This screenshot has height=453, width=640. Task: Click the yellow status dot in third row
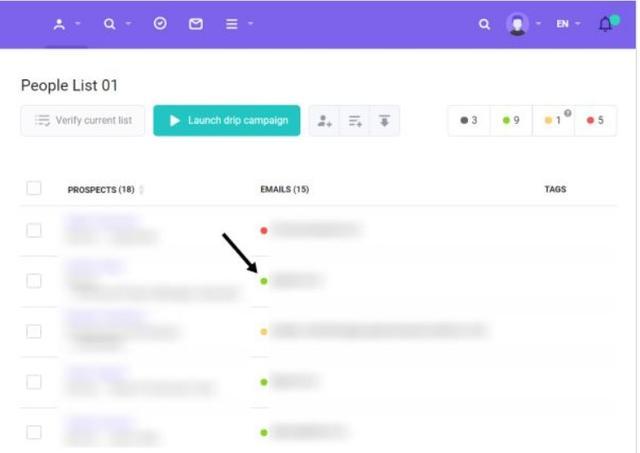pyautogui.click(x=264, y=332)
